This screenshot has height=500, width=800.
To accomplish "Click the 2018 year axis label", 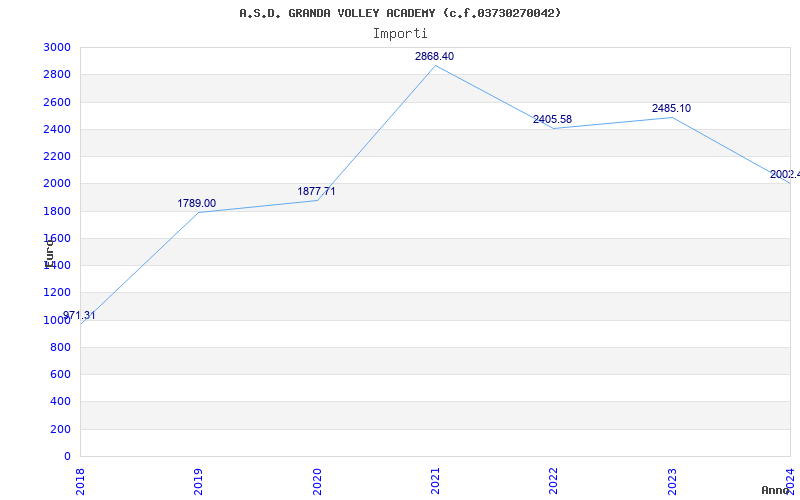I will (x=80, y=482).
